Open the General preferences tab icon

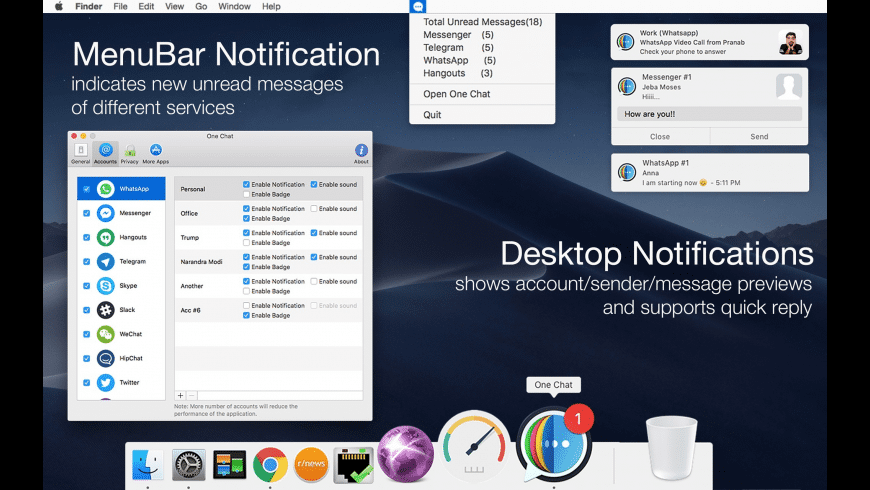[x=80, y=150]
